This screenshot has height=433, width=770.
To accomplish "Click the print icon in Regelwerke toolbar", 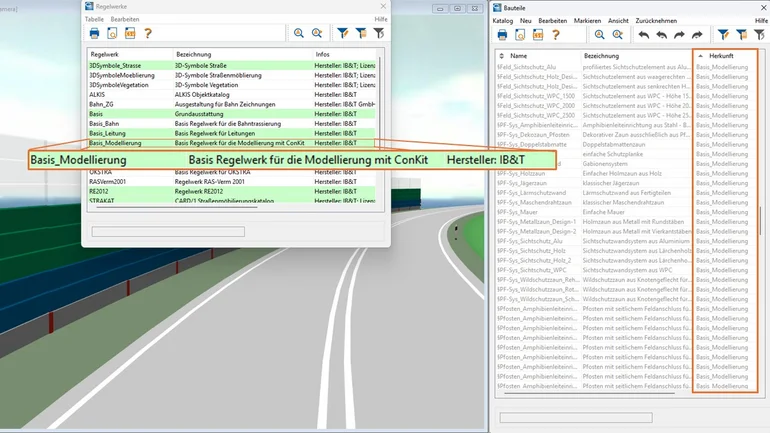I will tap(94, 33).
